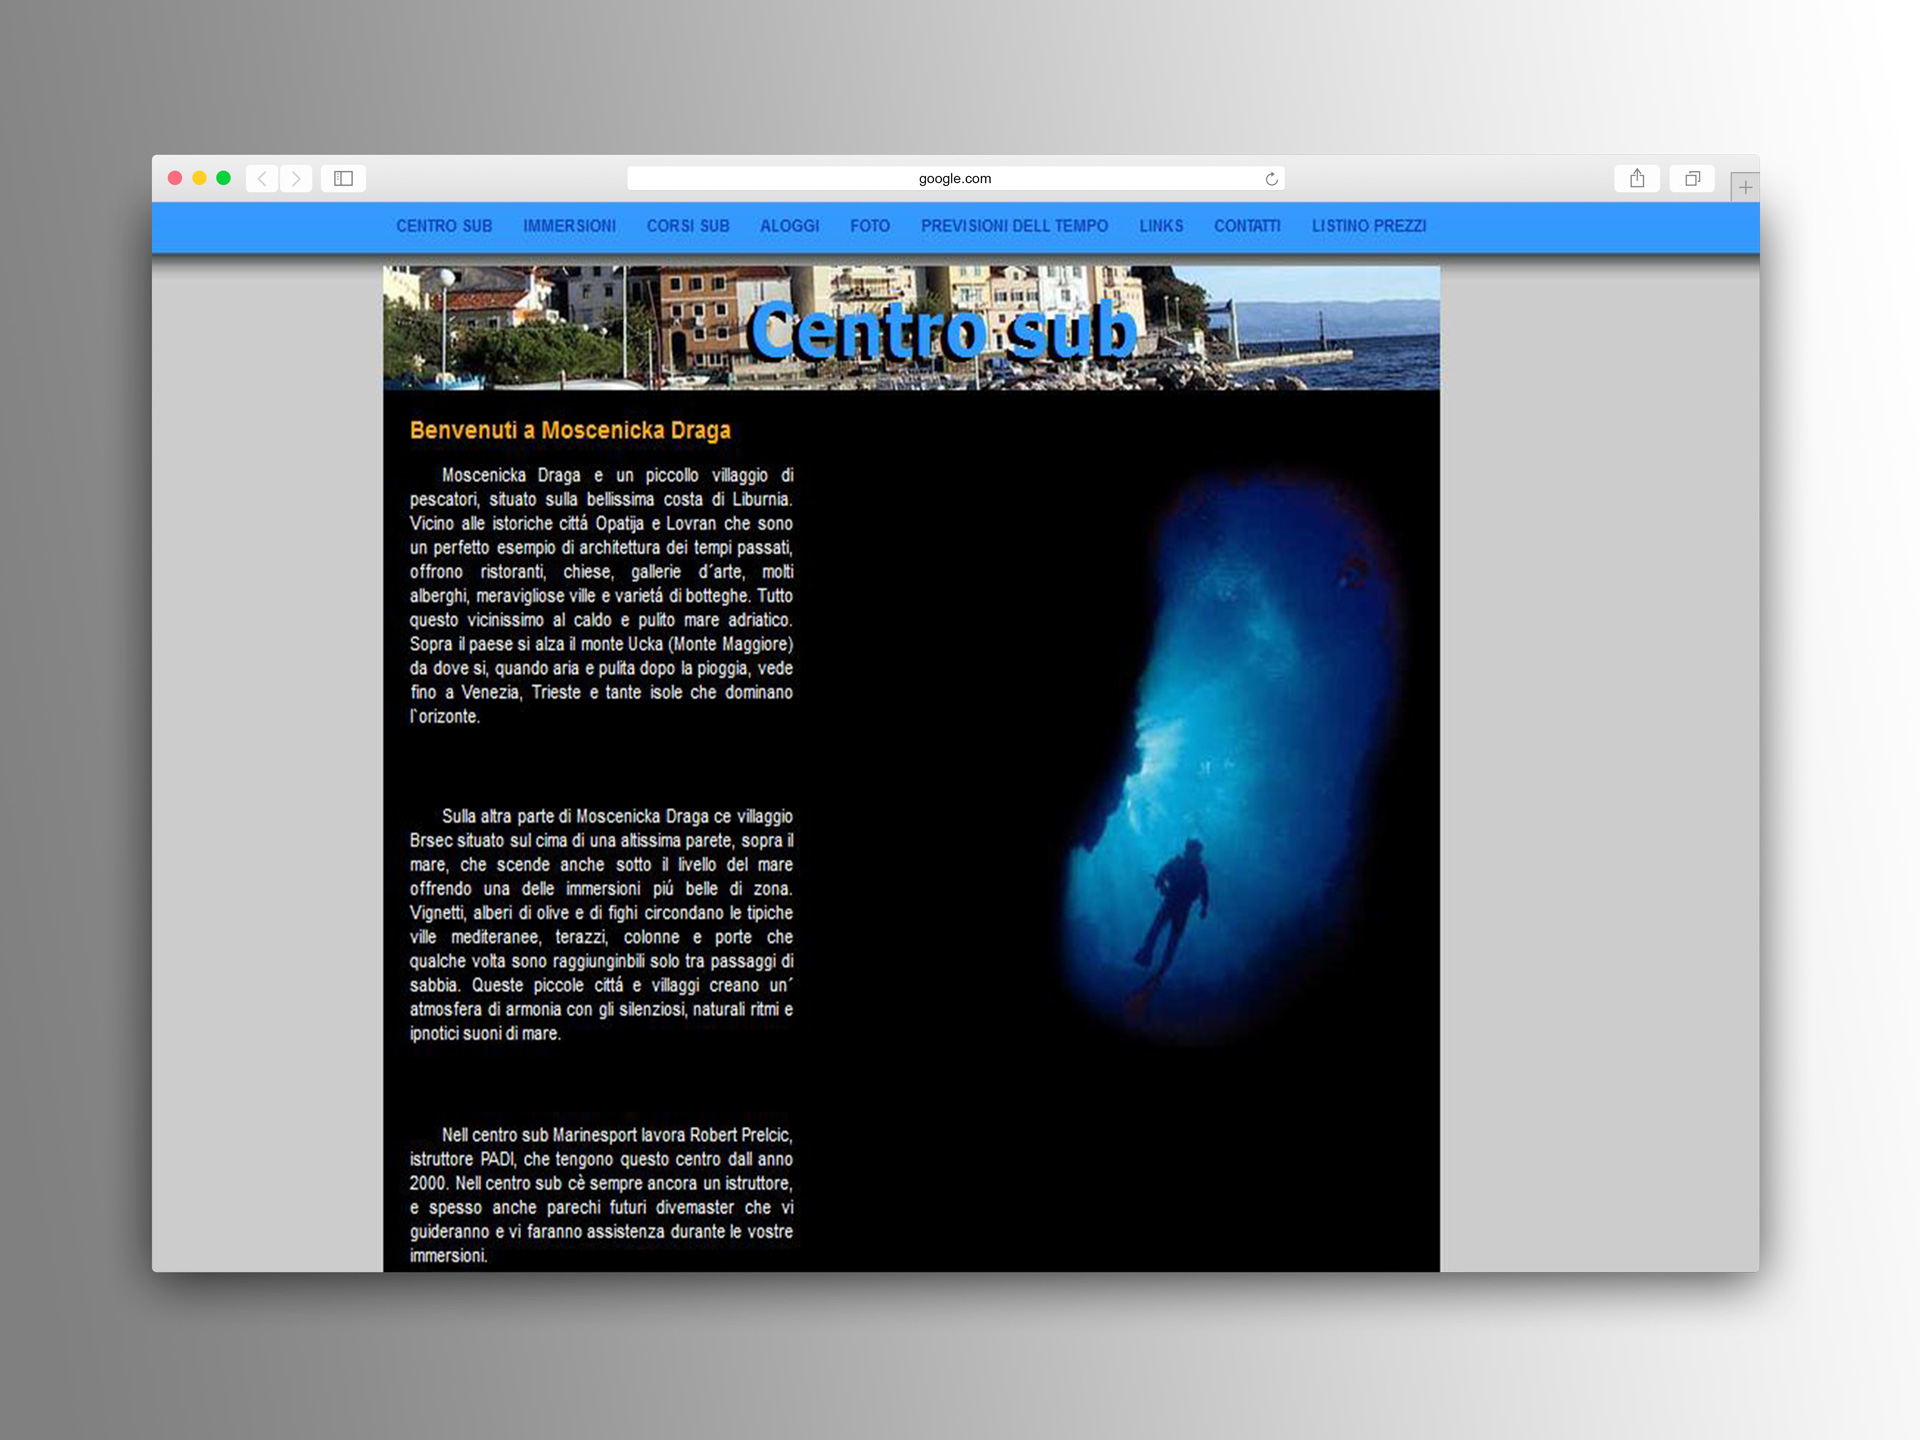Navigate back using the back arrow
This screenshot has width=1920, height=1440.
pyautogui.click(x=262, y=178)
